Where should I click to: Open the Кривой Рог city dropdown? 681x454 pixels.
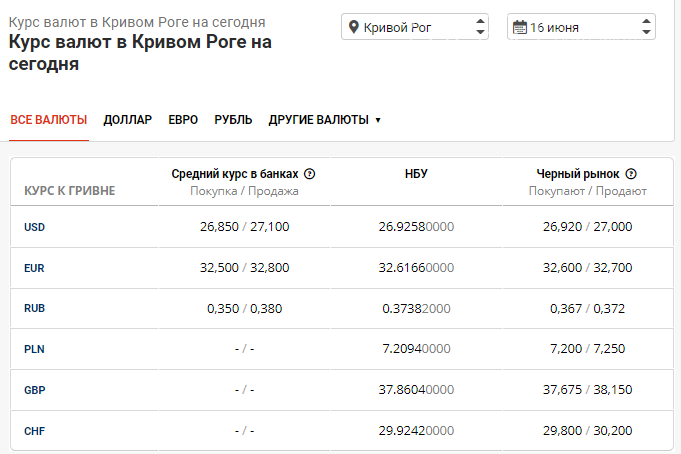(415, 27)
